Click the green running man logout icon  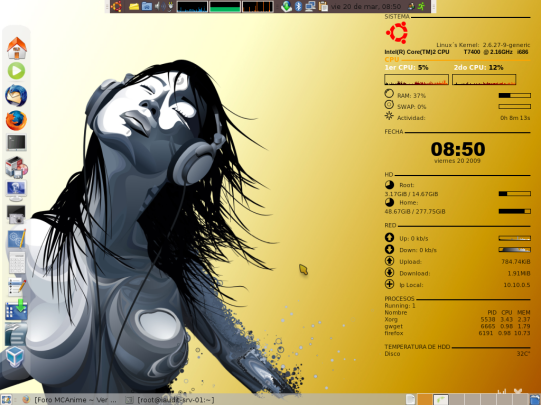[421, 6]
